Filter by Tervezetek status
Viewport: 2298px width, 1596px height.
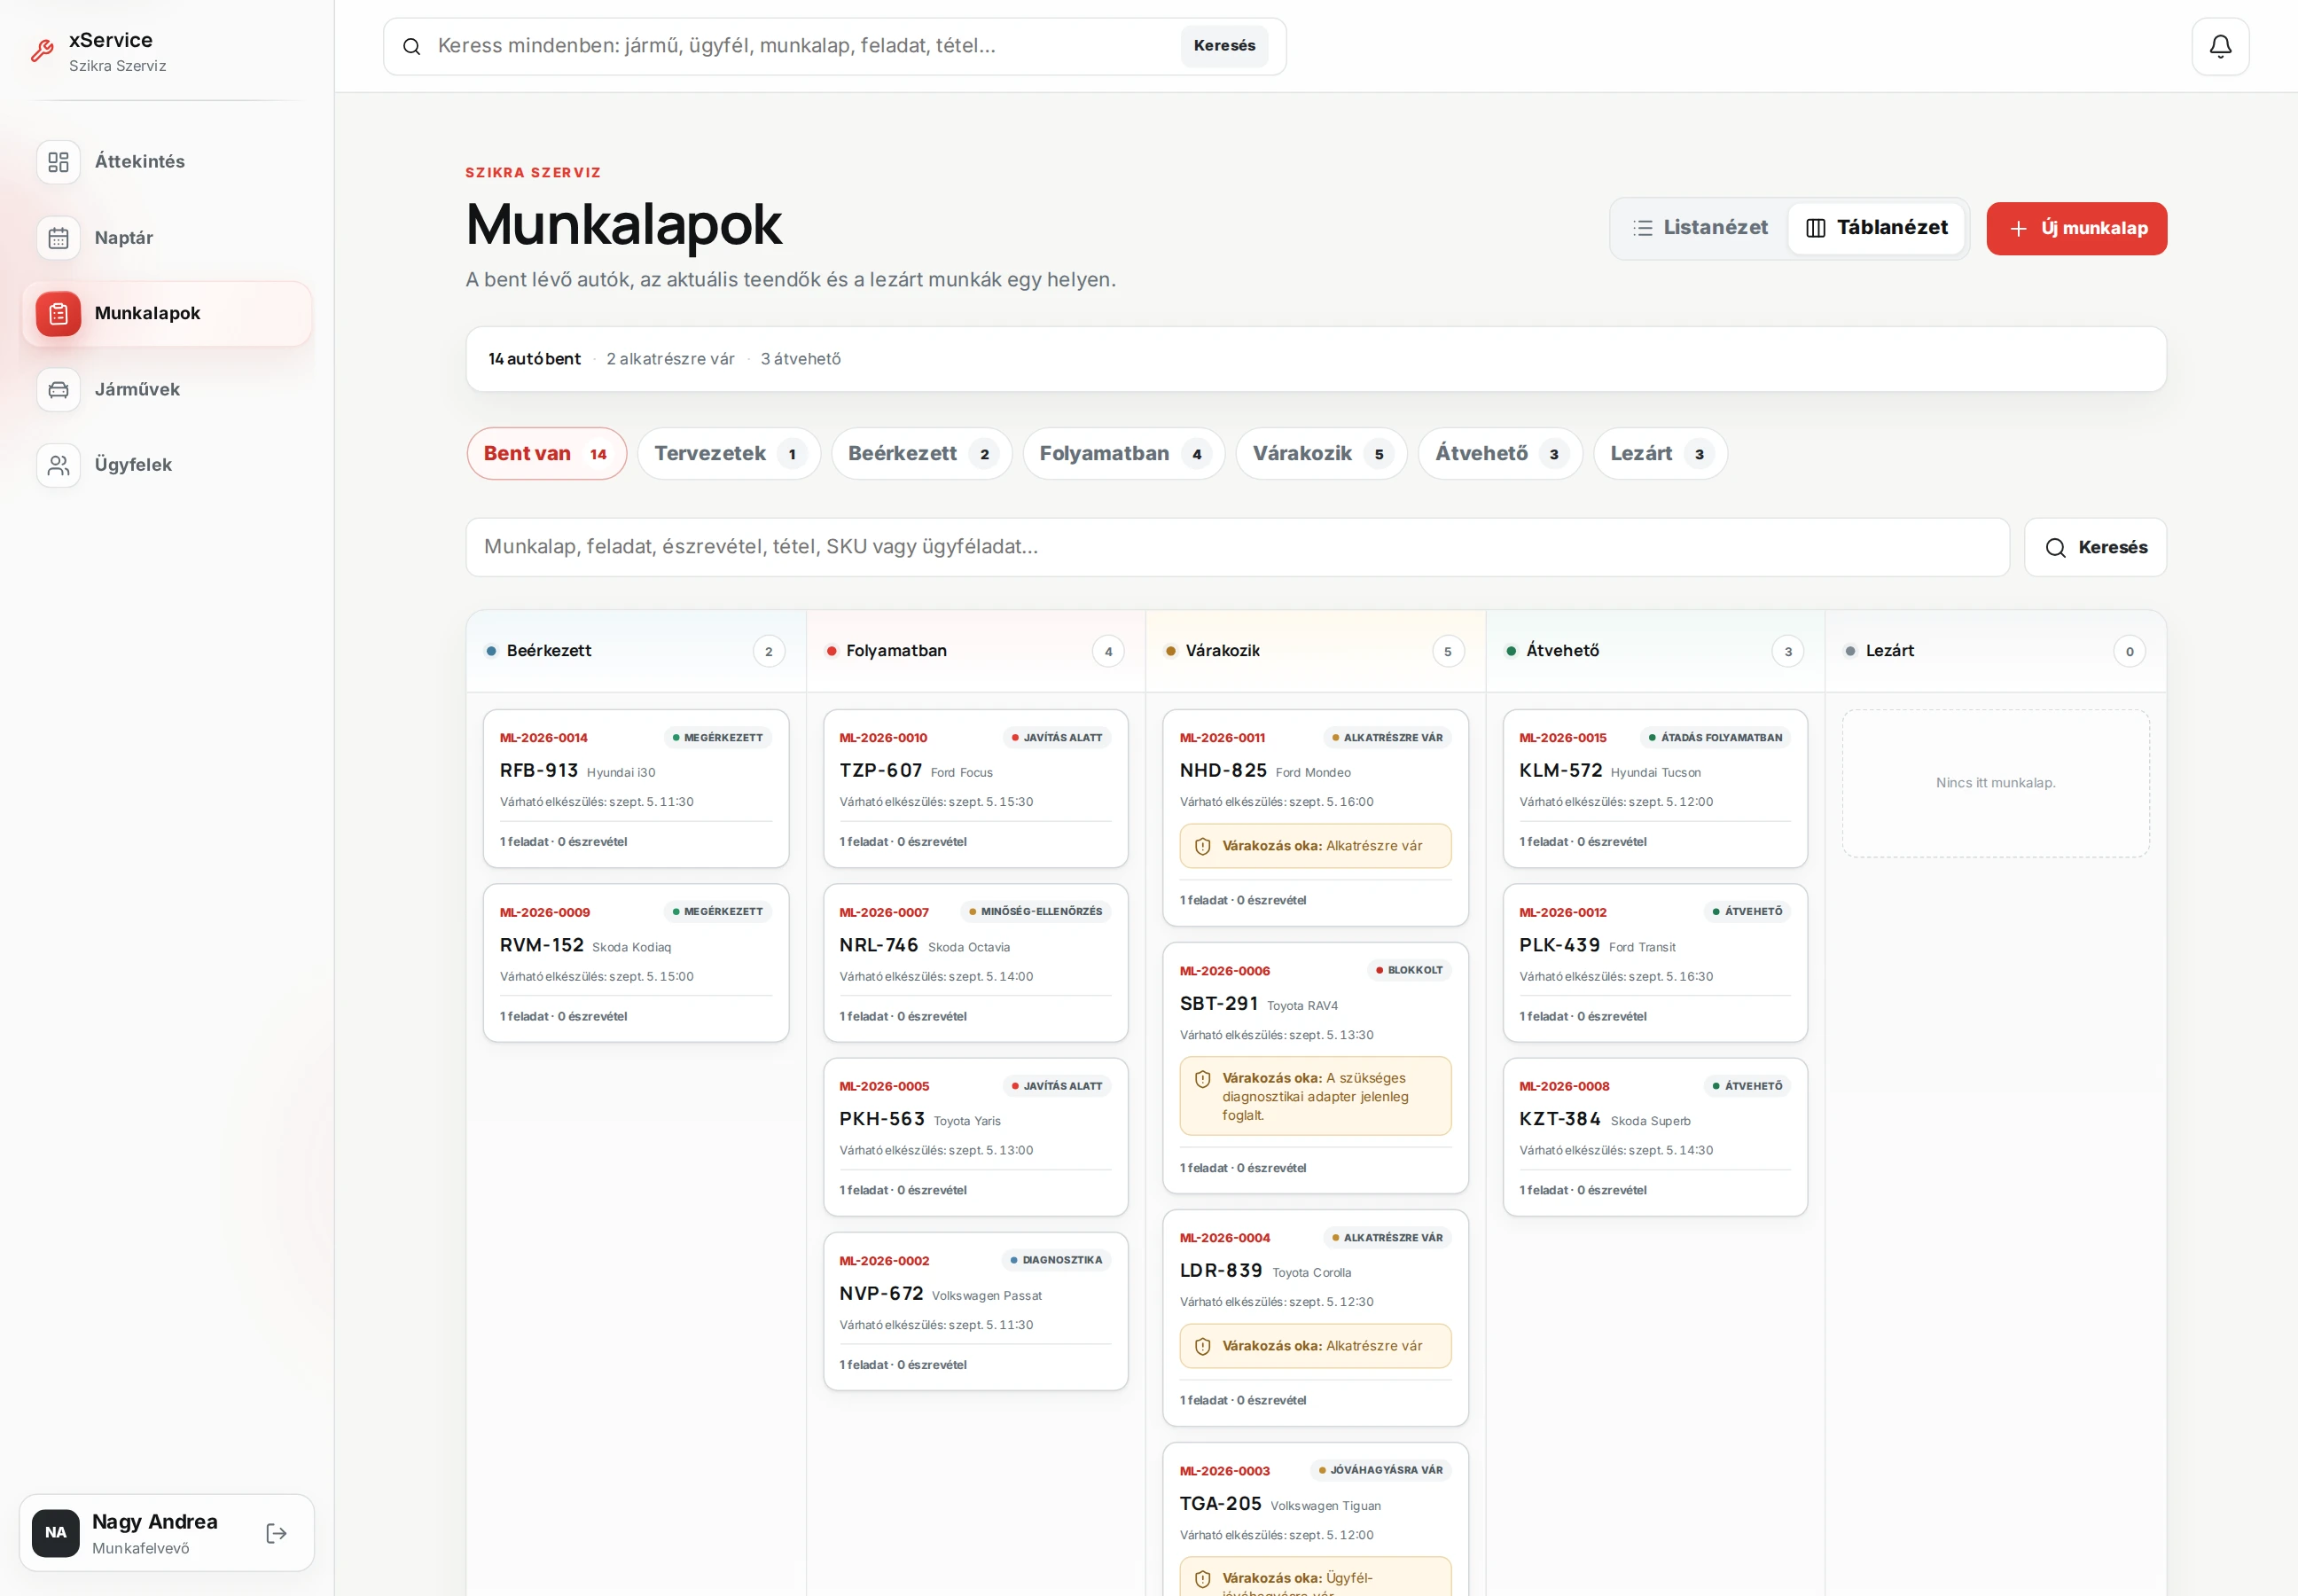tap(729, 454)
